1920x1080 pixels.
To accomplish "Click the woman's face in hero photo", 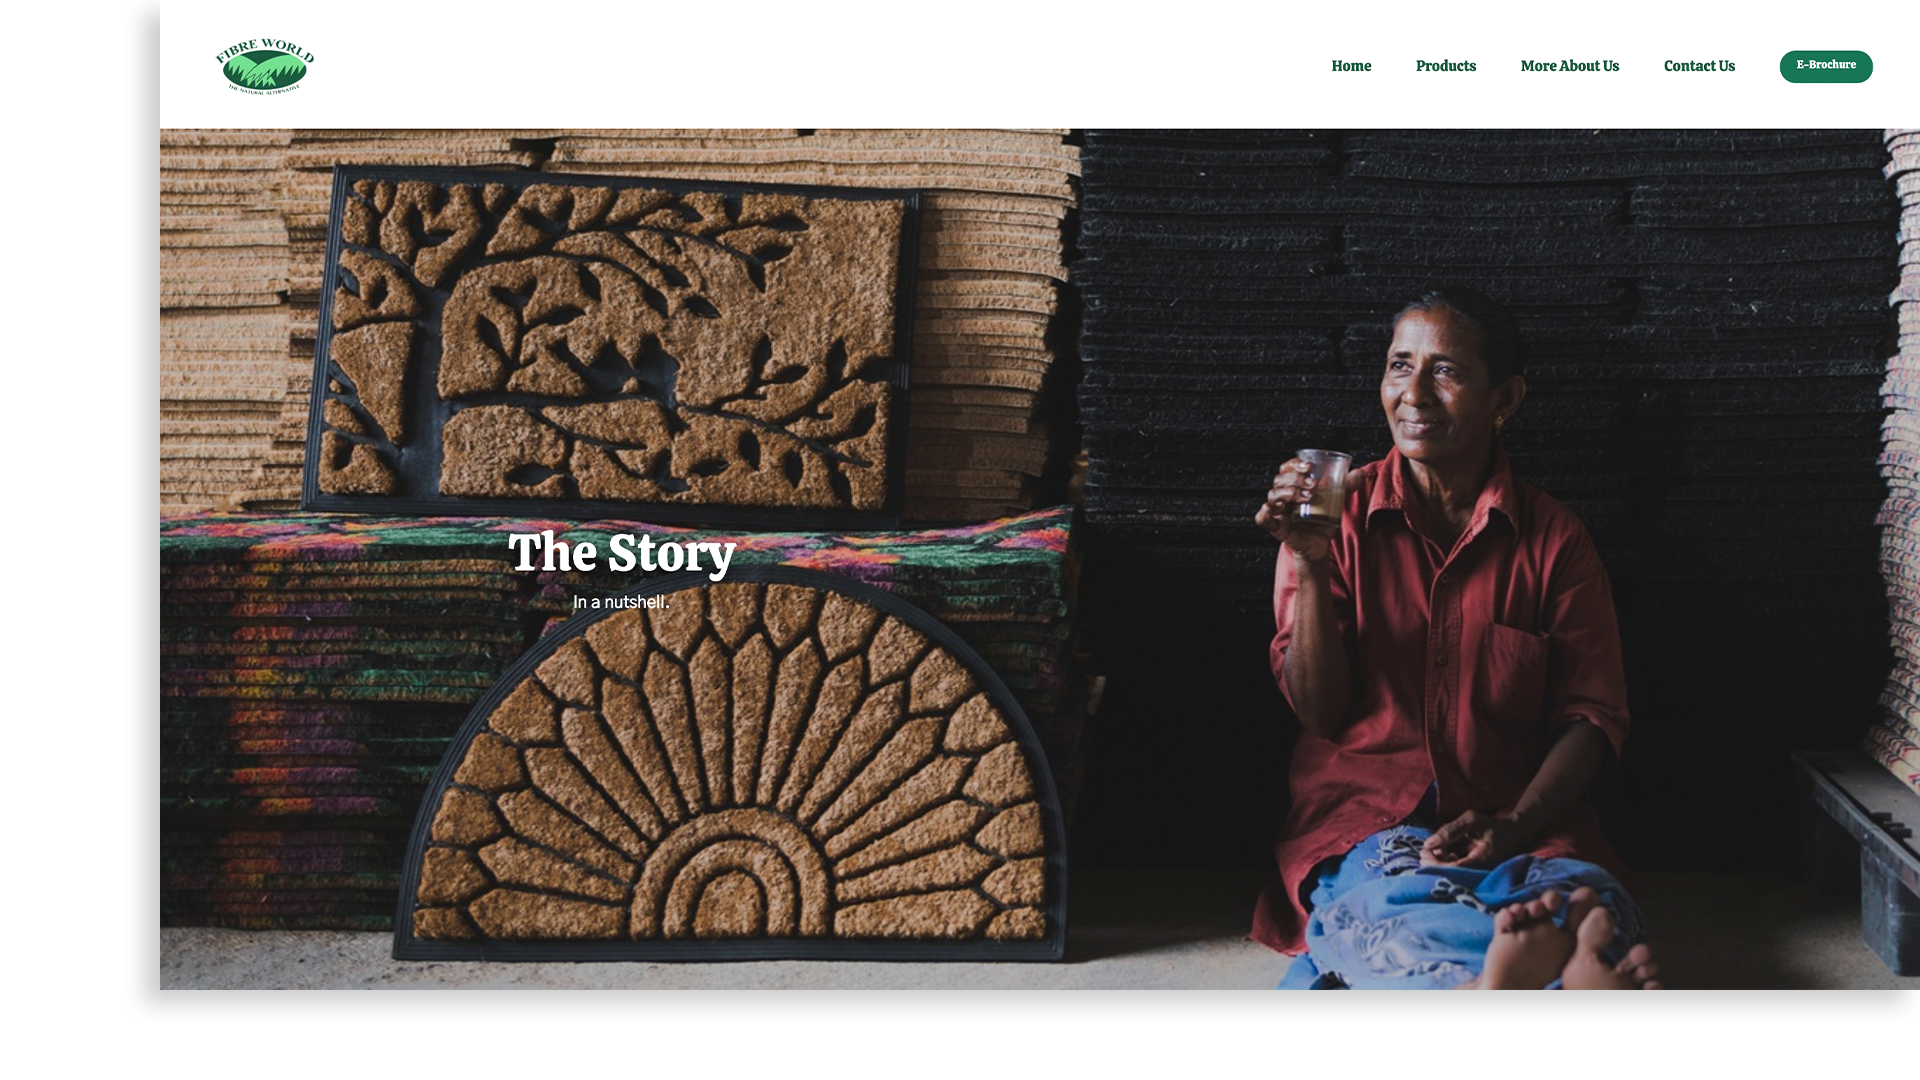I will [1435, 385].
